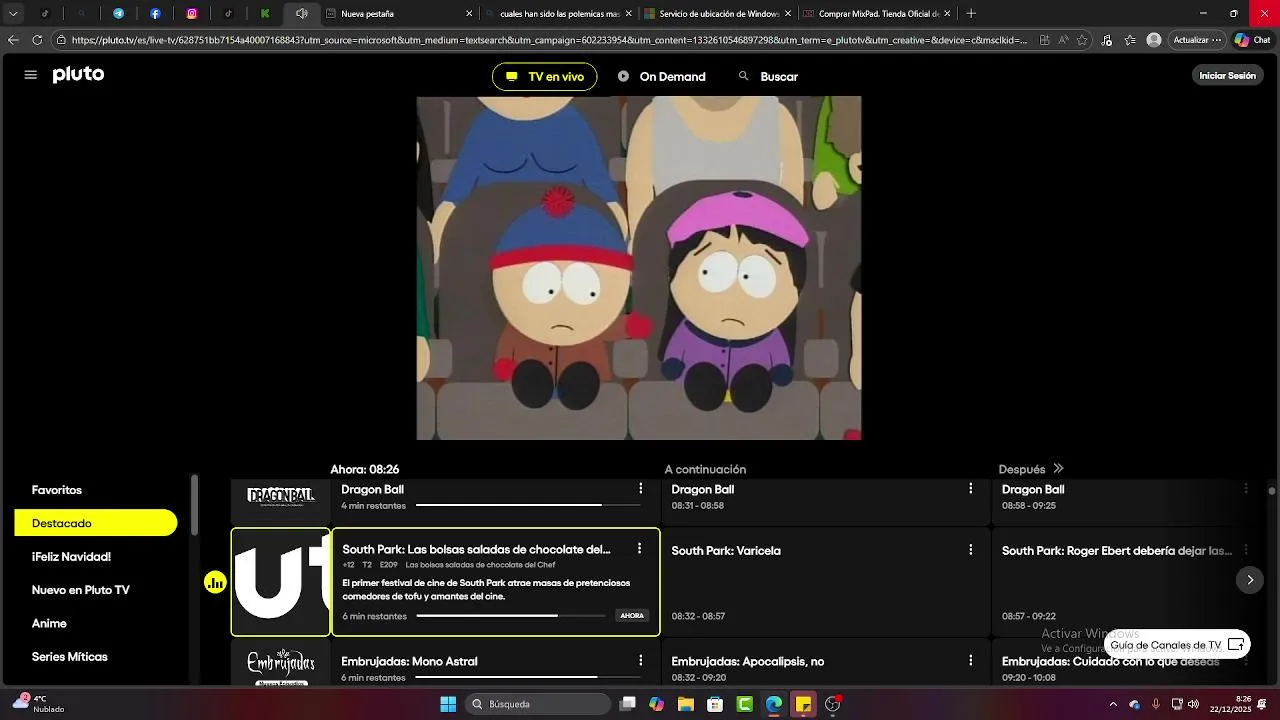Click the Actualizar browser button
This screenshot has width=1280, height=720.
(x=1197, y=40)
